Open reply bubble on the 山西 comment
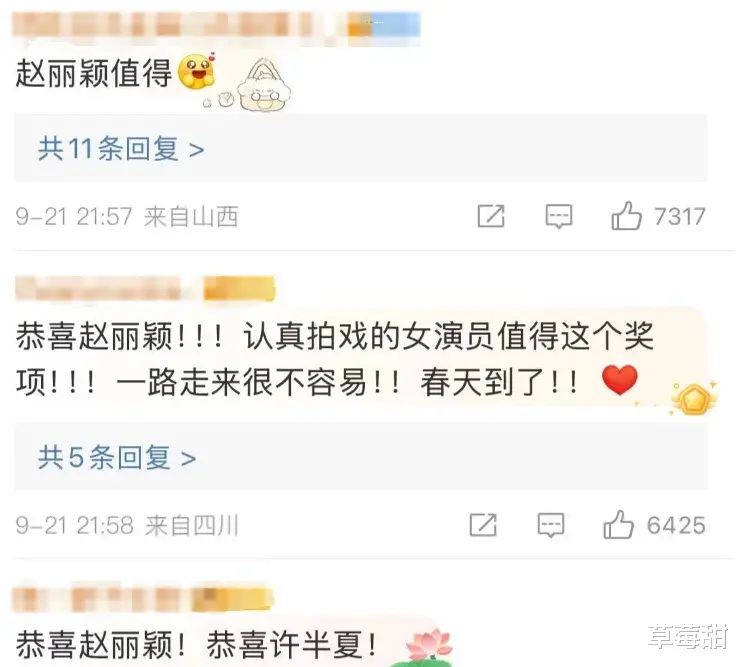The height and width of the screenshot is (667, 741). [559, 217]
